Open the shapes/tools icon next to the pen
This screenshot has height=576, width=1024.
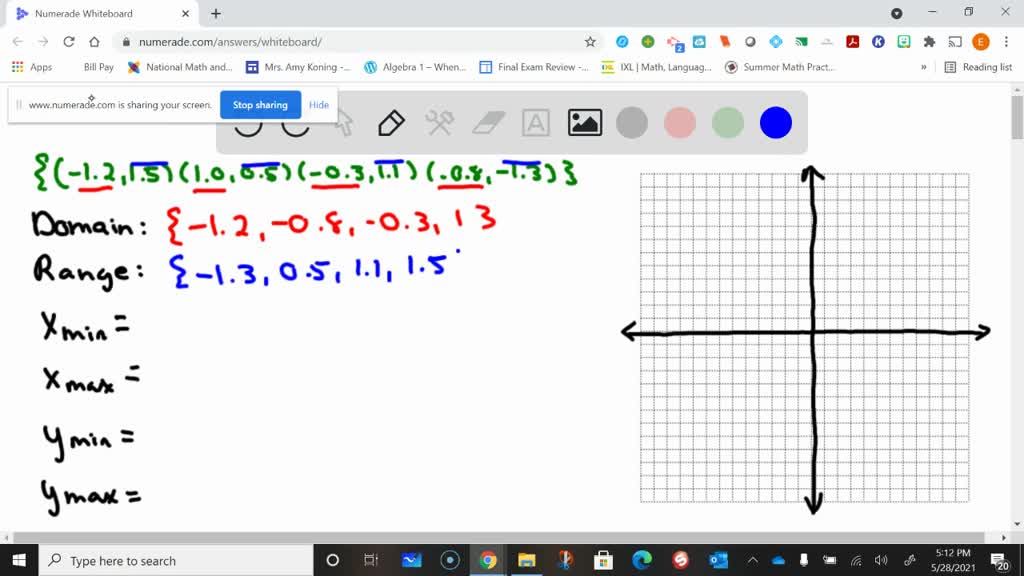point(439,122)
